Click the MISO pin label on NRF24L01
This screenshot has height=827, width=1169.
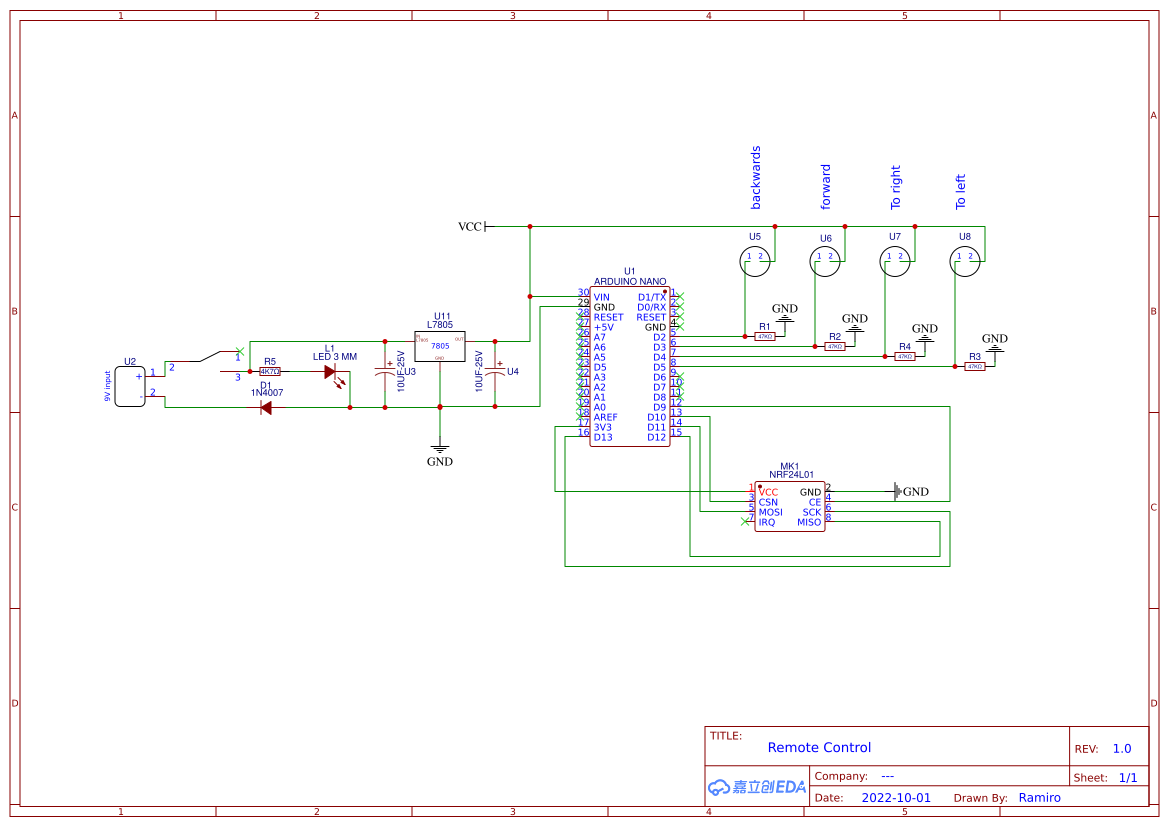(809, 522)
